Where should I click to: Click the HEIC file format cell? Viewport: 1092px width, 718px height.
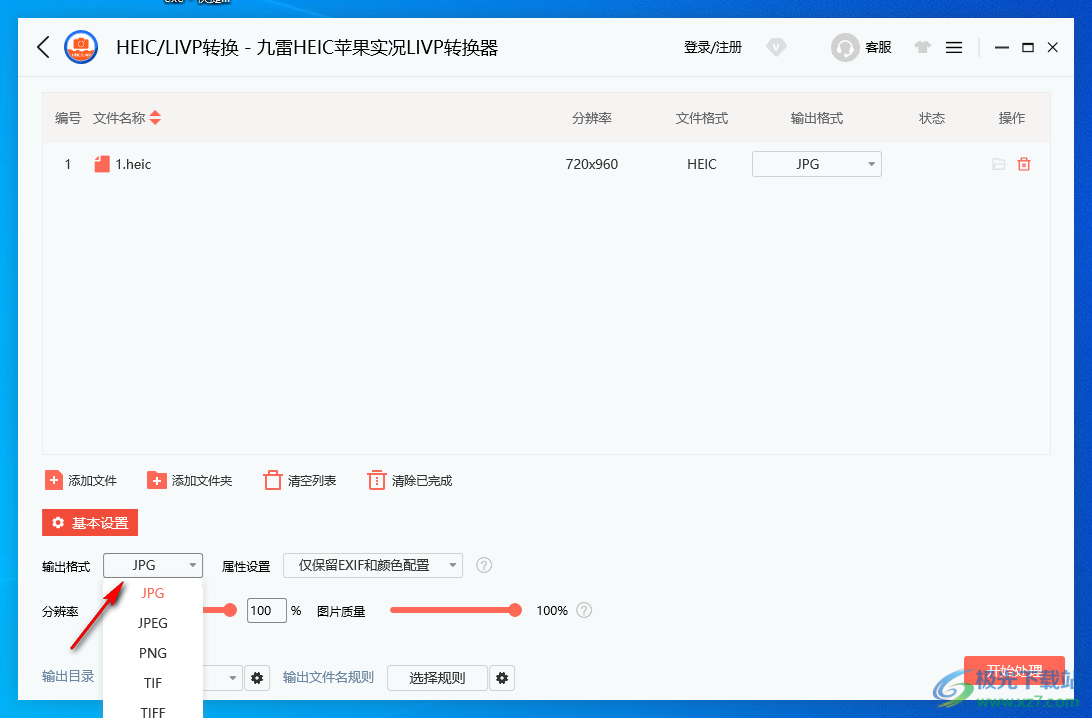point(701,164)
